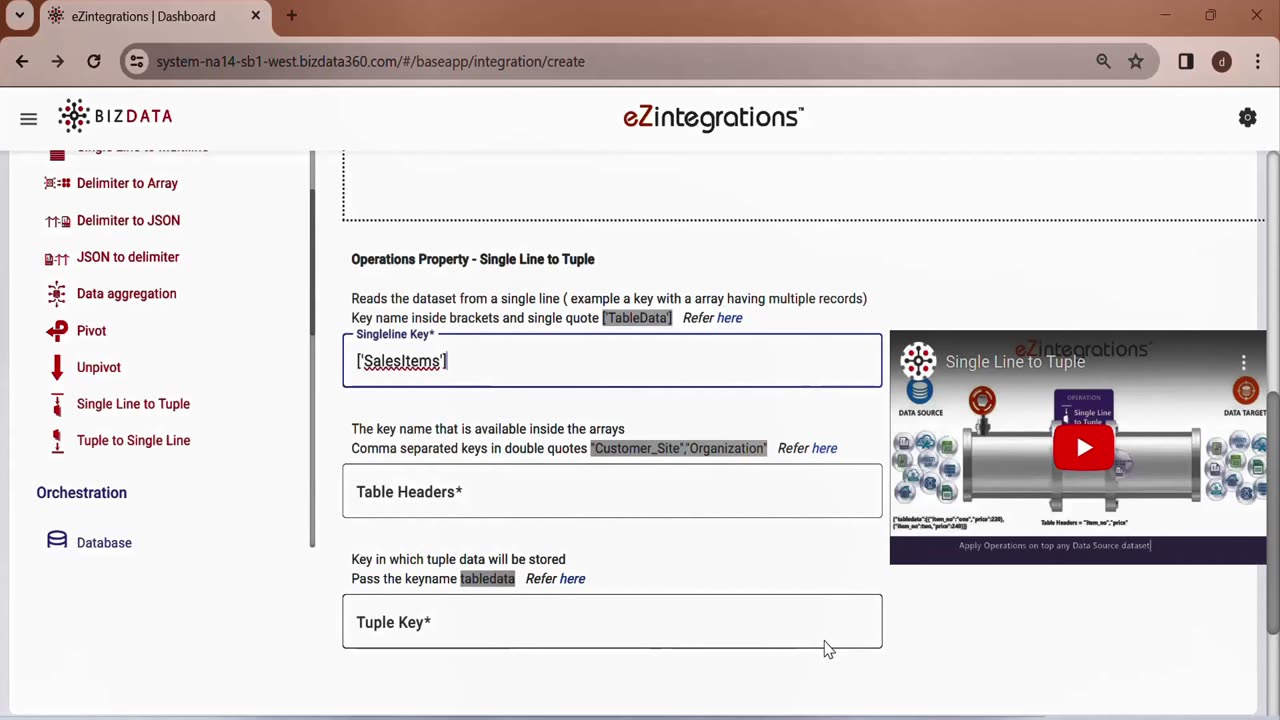
Task: Click the 'Single Line to Tuple' video title
Action: (x=1015, y=362)
